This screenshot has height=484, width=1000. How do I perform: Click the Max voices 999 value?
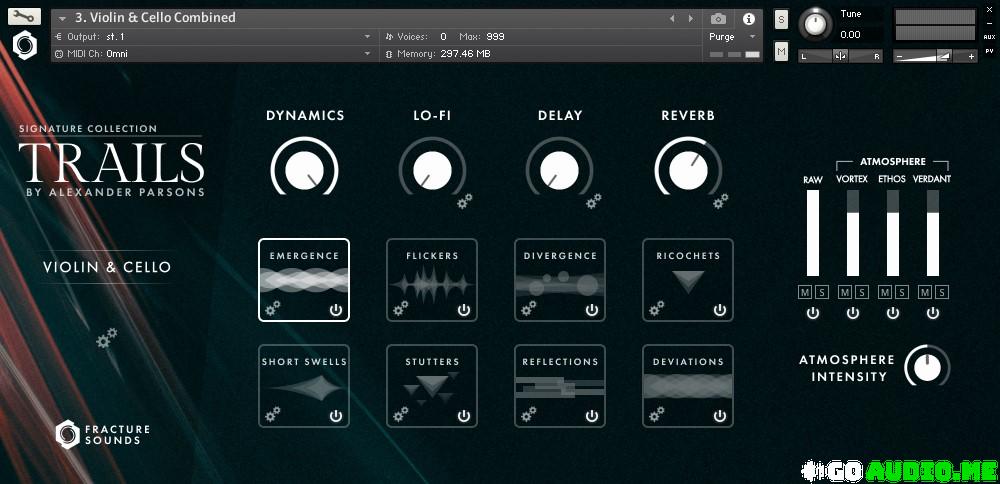click(x=495, y=37)
